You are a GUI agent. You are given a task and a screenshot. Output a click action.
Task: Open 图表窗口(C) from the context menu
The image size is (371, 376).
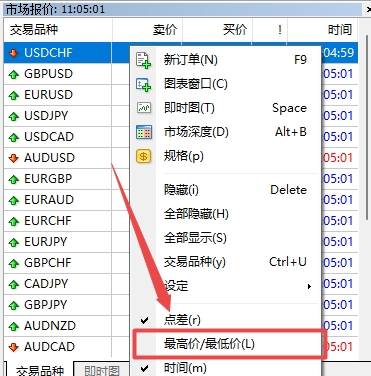(x=225, y=84)
